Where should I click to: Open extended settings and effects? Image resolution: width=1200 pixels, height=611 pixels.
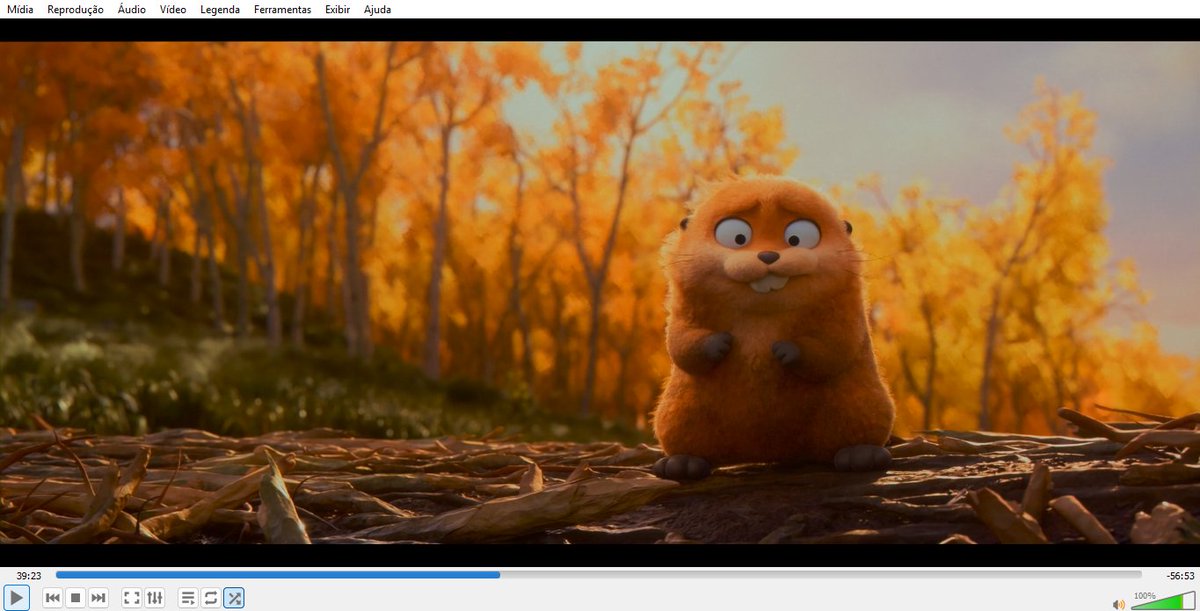pyautogui.click(x=154, y=598)
